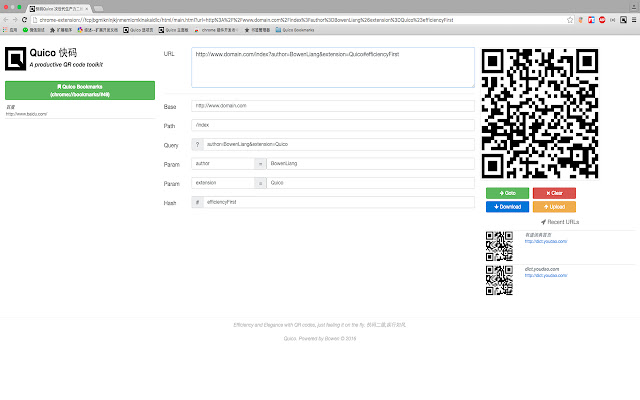
Task: Click the equals sign after author param
Action: [260, 164]
